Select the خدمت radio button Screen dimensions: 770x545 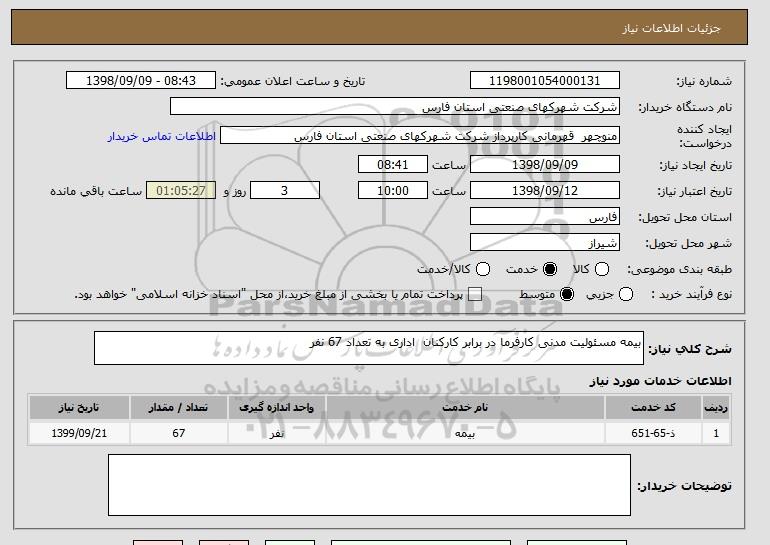pyautogui.click(x=550, y=269)
